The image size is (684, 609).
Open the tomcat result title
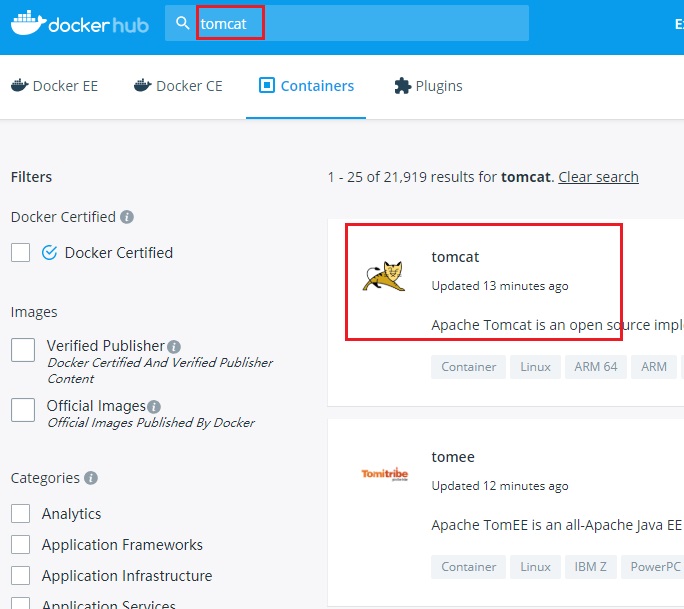[x=455, y=257]
